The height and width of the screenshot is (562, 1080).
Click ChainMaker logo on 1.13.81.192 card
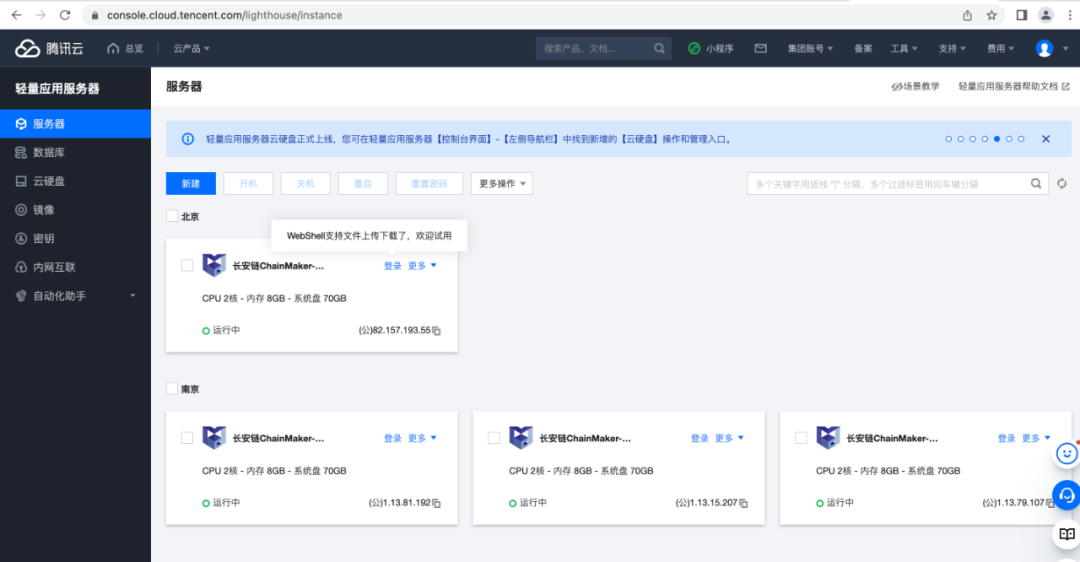tap(214, 437)
